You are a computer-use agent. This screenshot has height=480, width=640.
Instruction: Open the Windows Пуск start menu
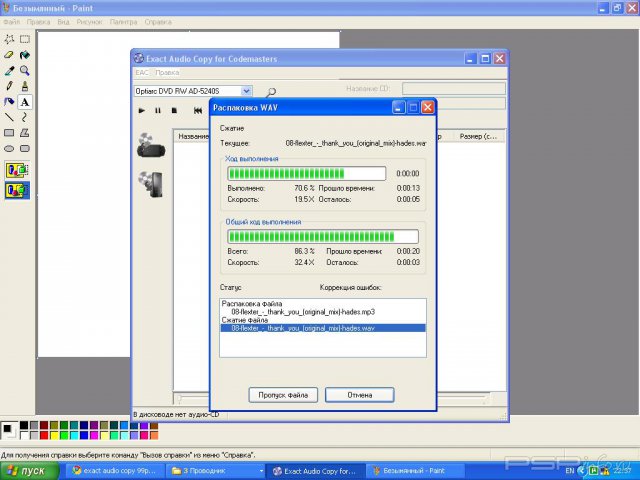click(x=26, y=470)
